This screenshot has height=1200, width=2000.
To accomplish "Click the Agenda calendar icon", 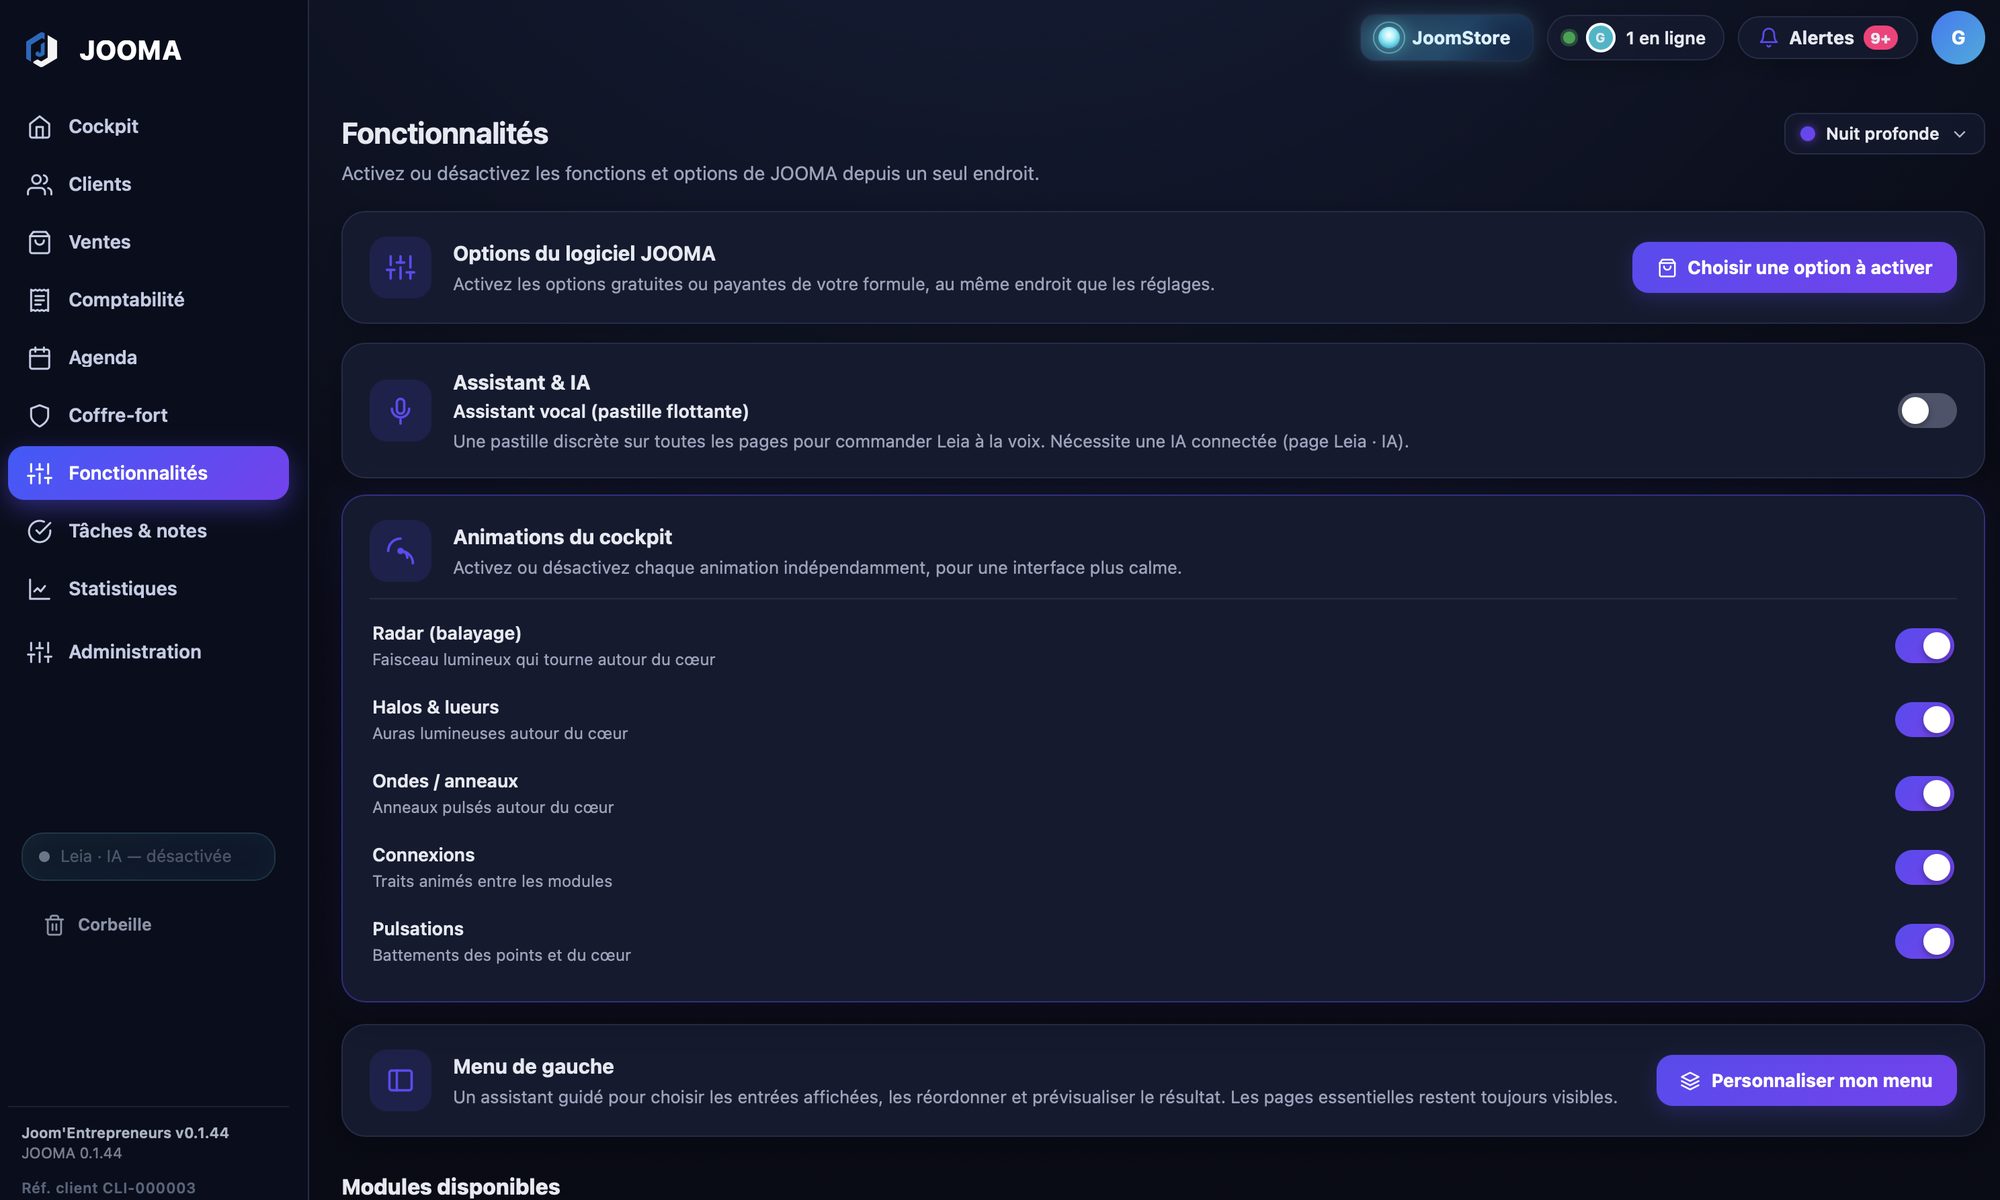I will point(40,358).
